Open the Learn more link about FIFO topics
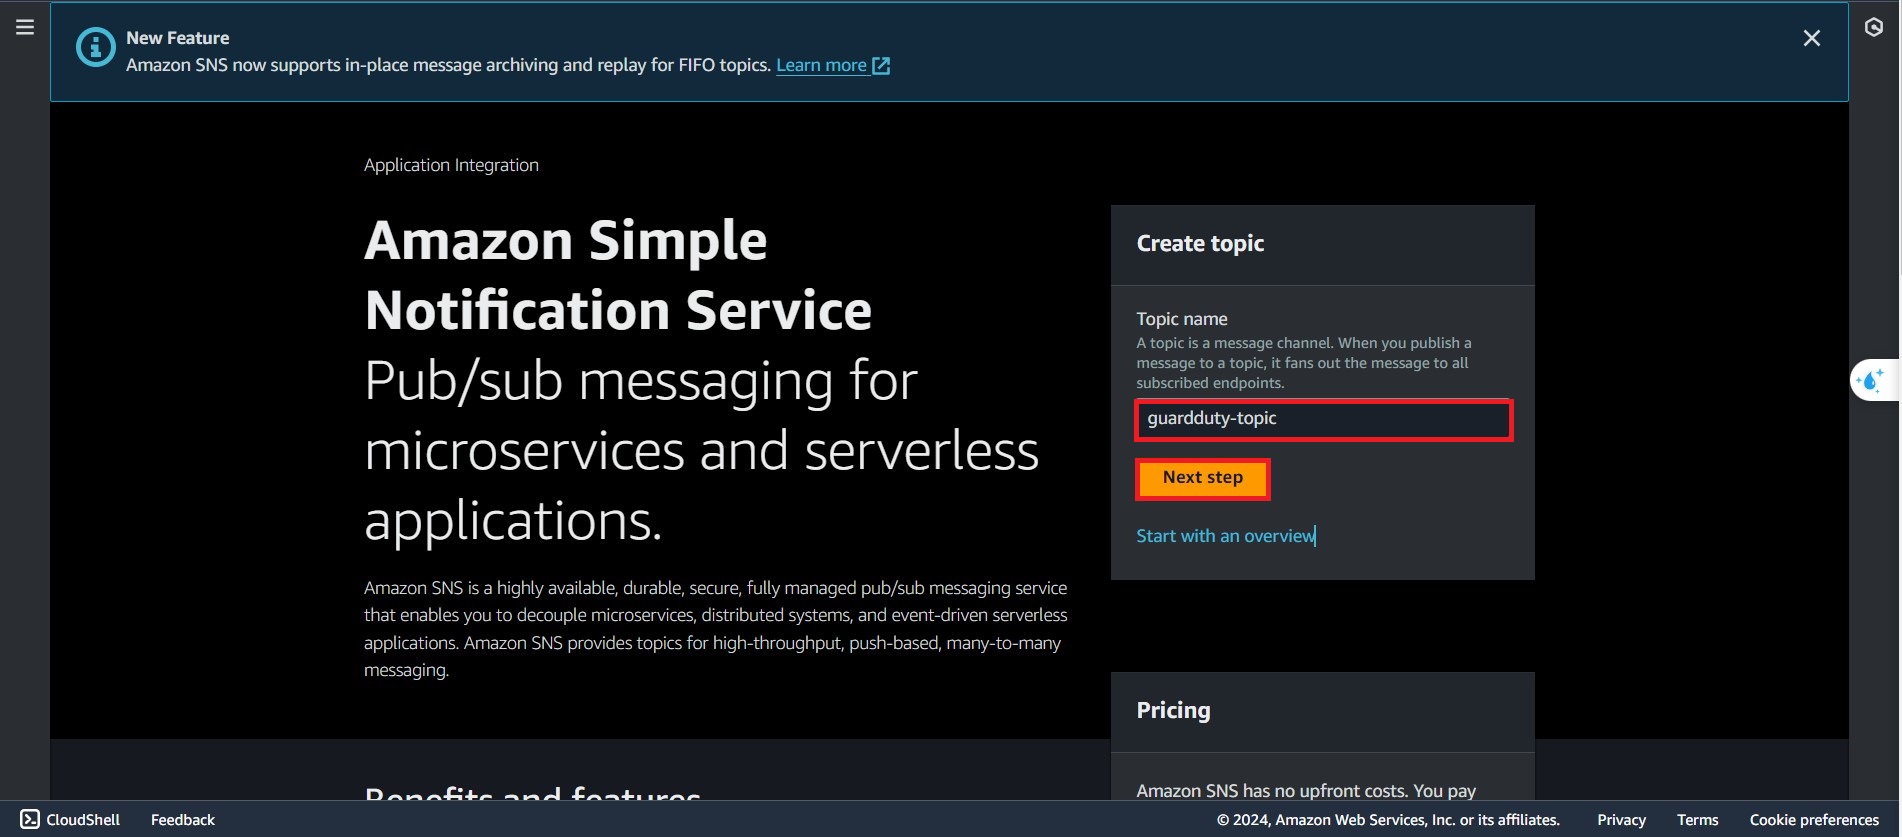The width and height of the screenshot is (1902, 837). [821, 65]
